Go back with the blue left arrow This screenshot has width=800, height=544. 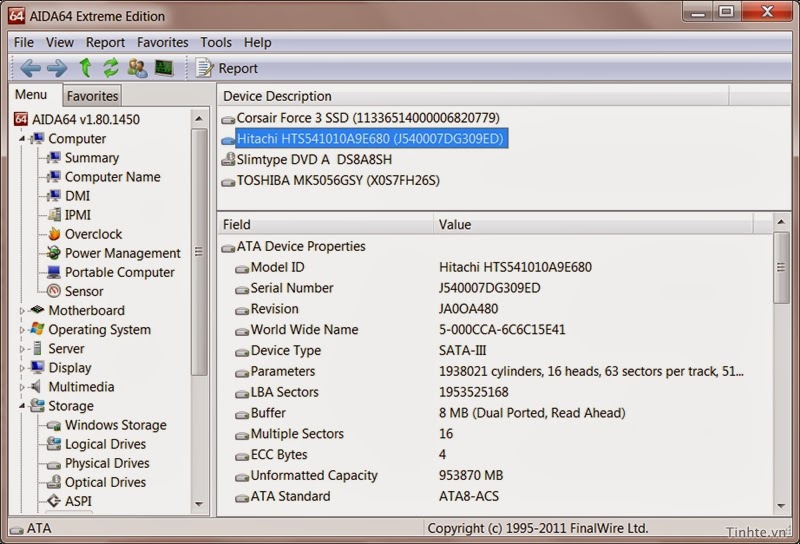(30, 68)
